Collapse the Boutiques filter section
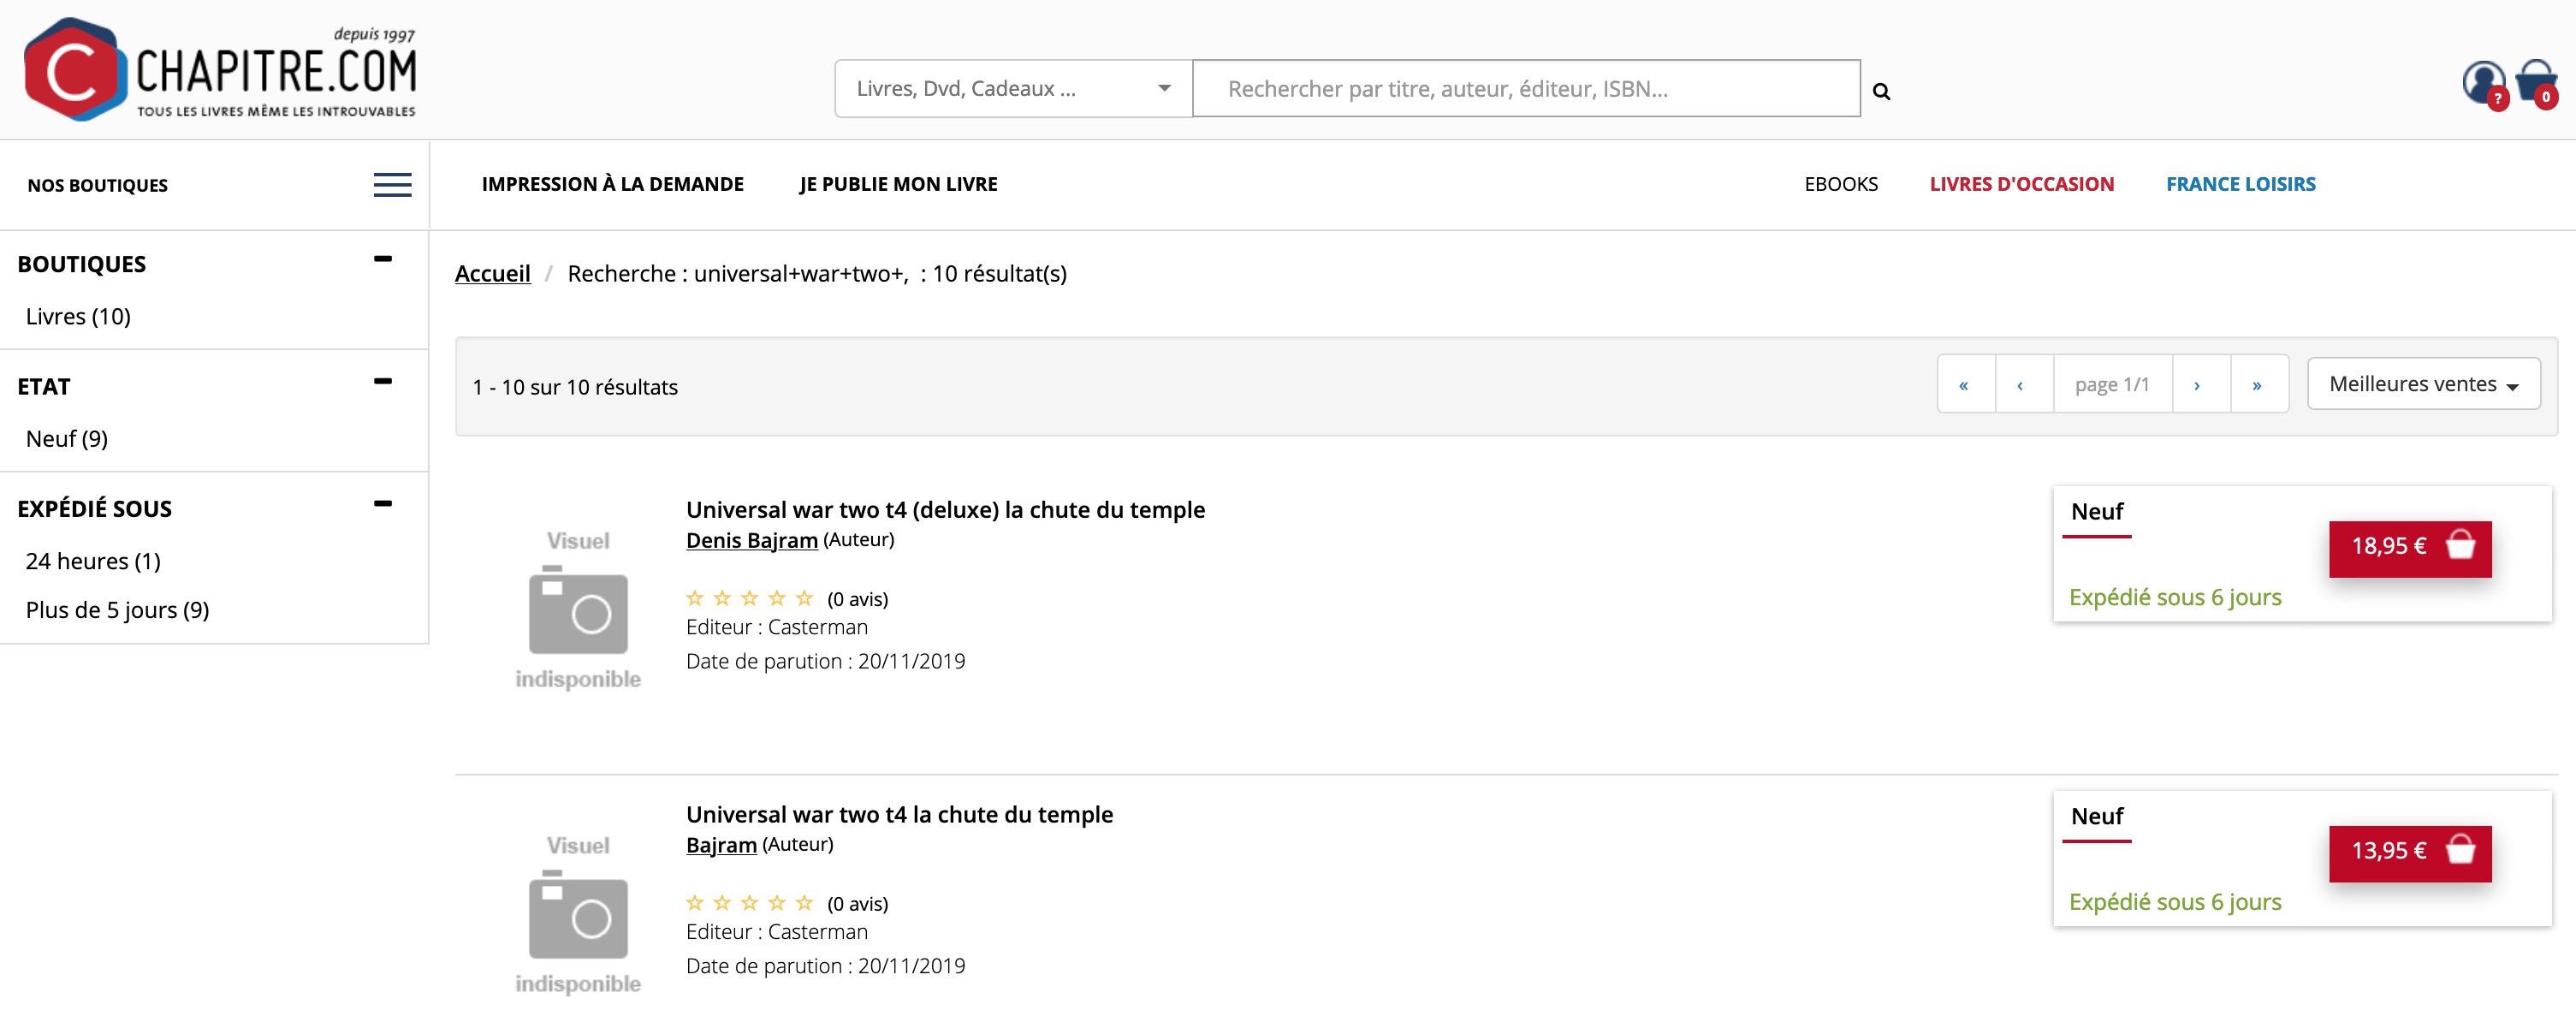 click(x=382, y=259)
